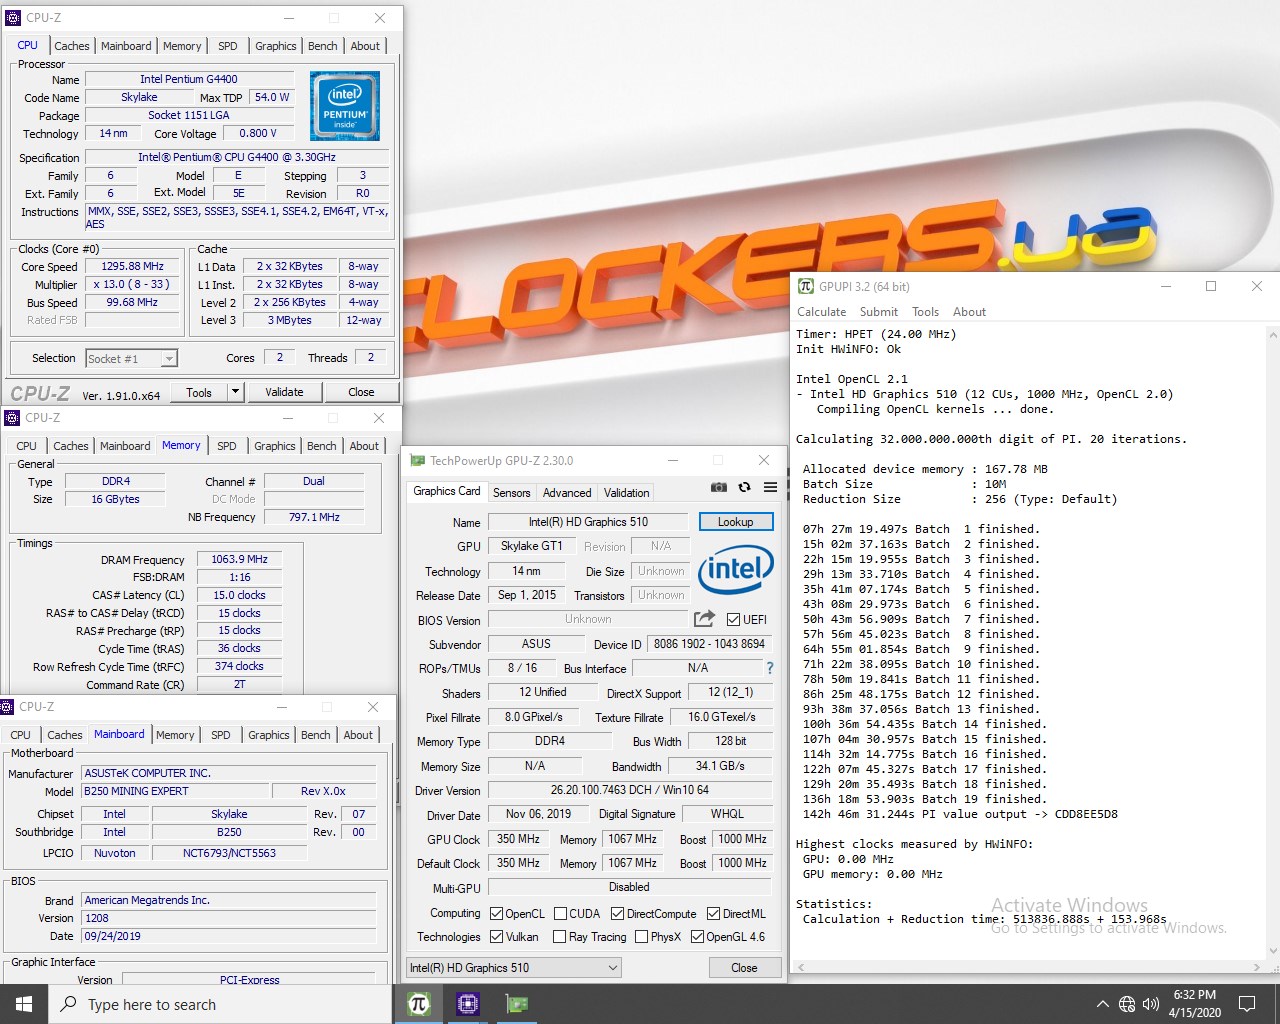Image resolution: width=1280 pixels, height=1024 pixels.
Task: Click the GPU name Intel(R) HD Graphics 510 field
Action: click(588, 522)
